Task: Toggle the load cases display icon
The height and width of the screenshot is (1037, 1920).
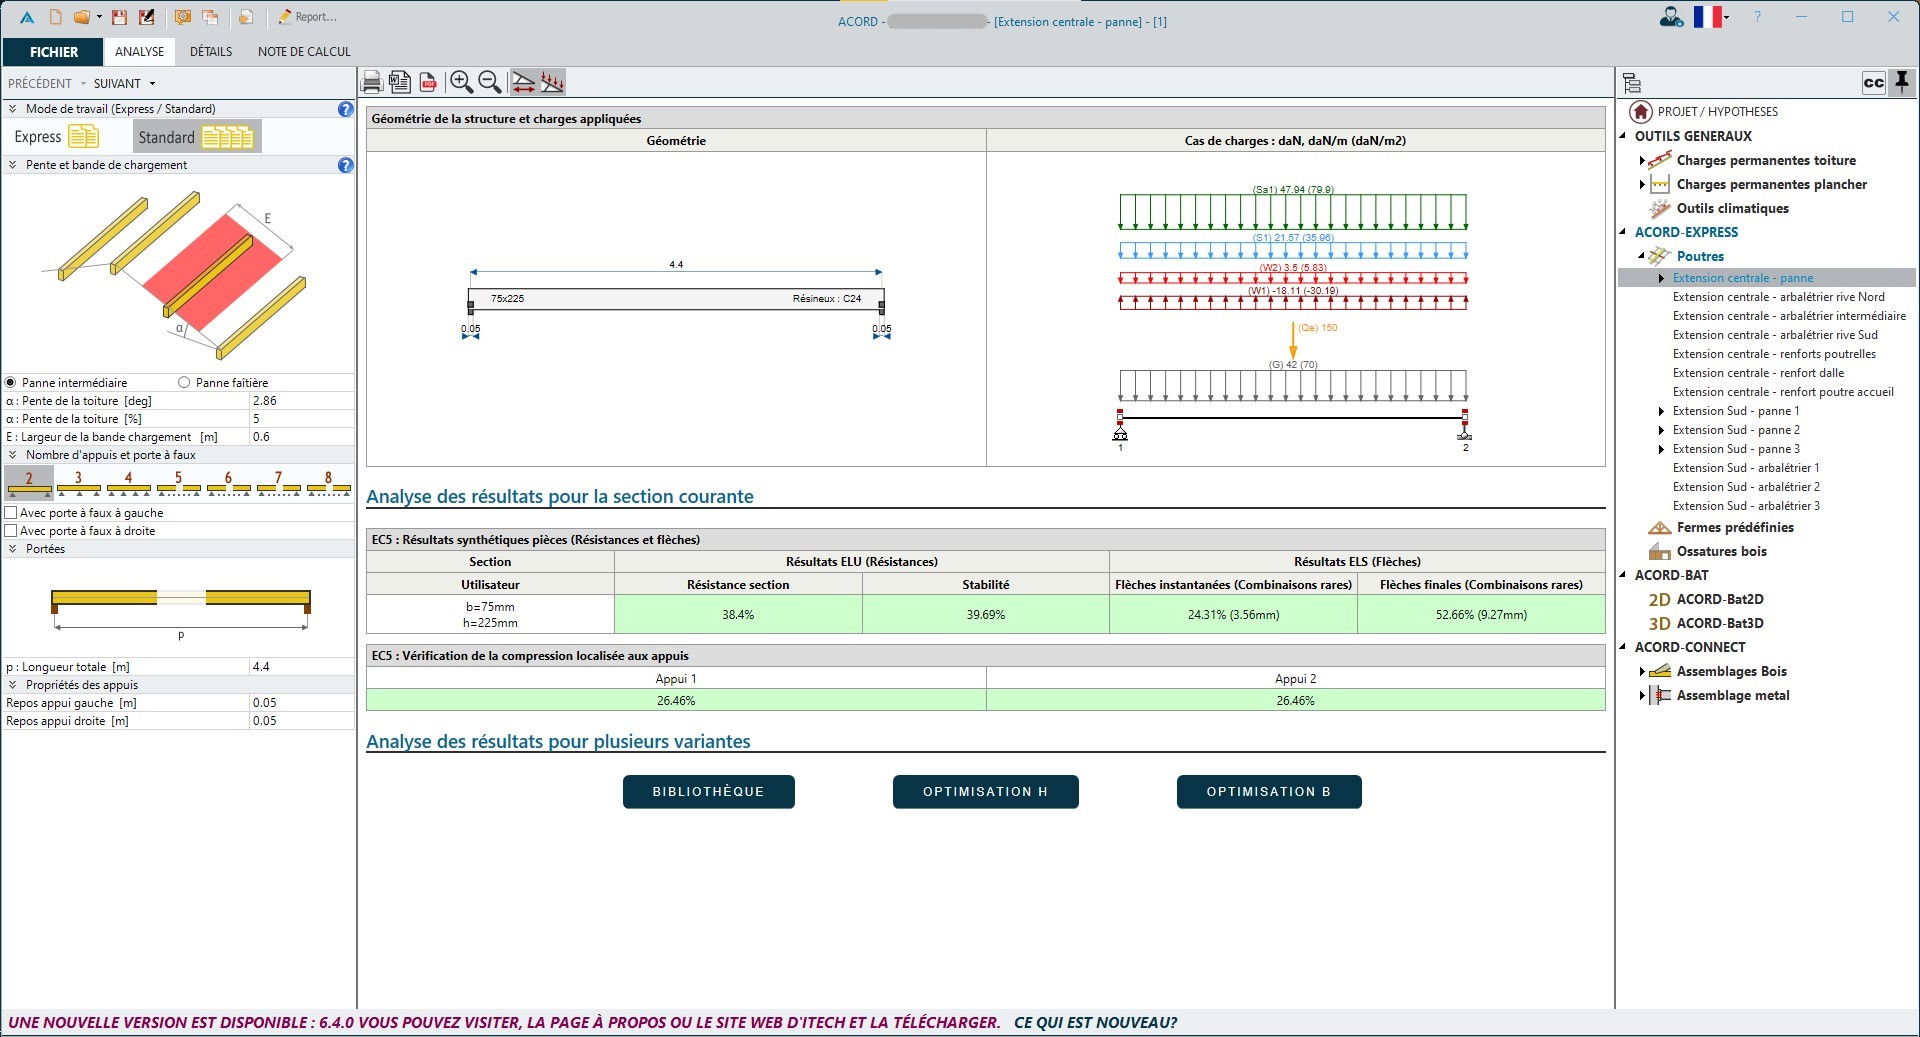Action: tap(552, 82)
